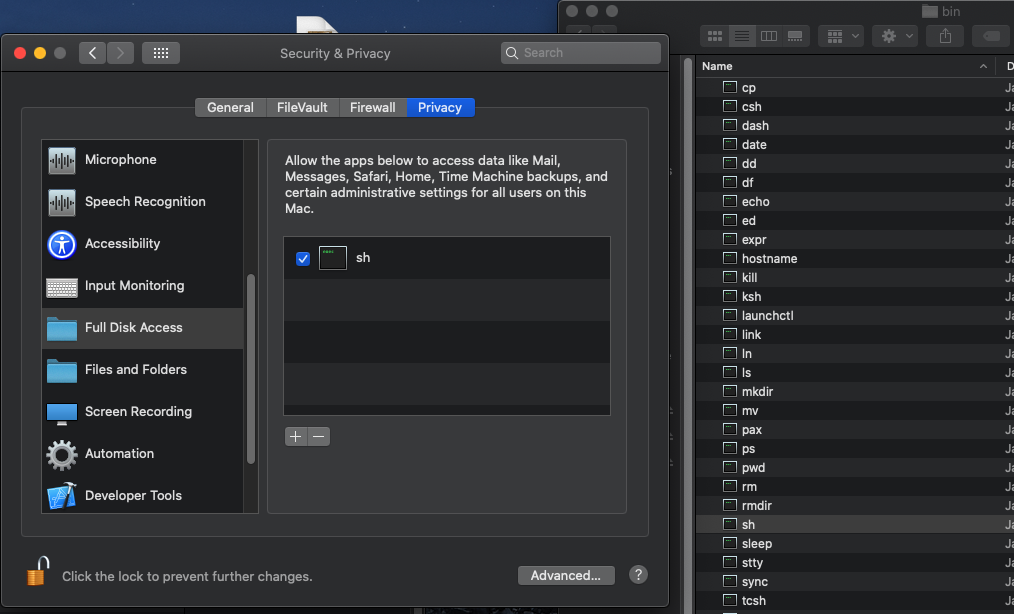Open the General tab

point(230,107)
